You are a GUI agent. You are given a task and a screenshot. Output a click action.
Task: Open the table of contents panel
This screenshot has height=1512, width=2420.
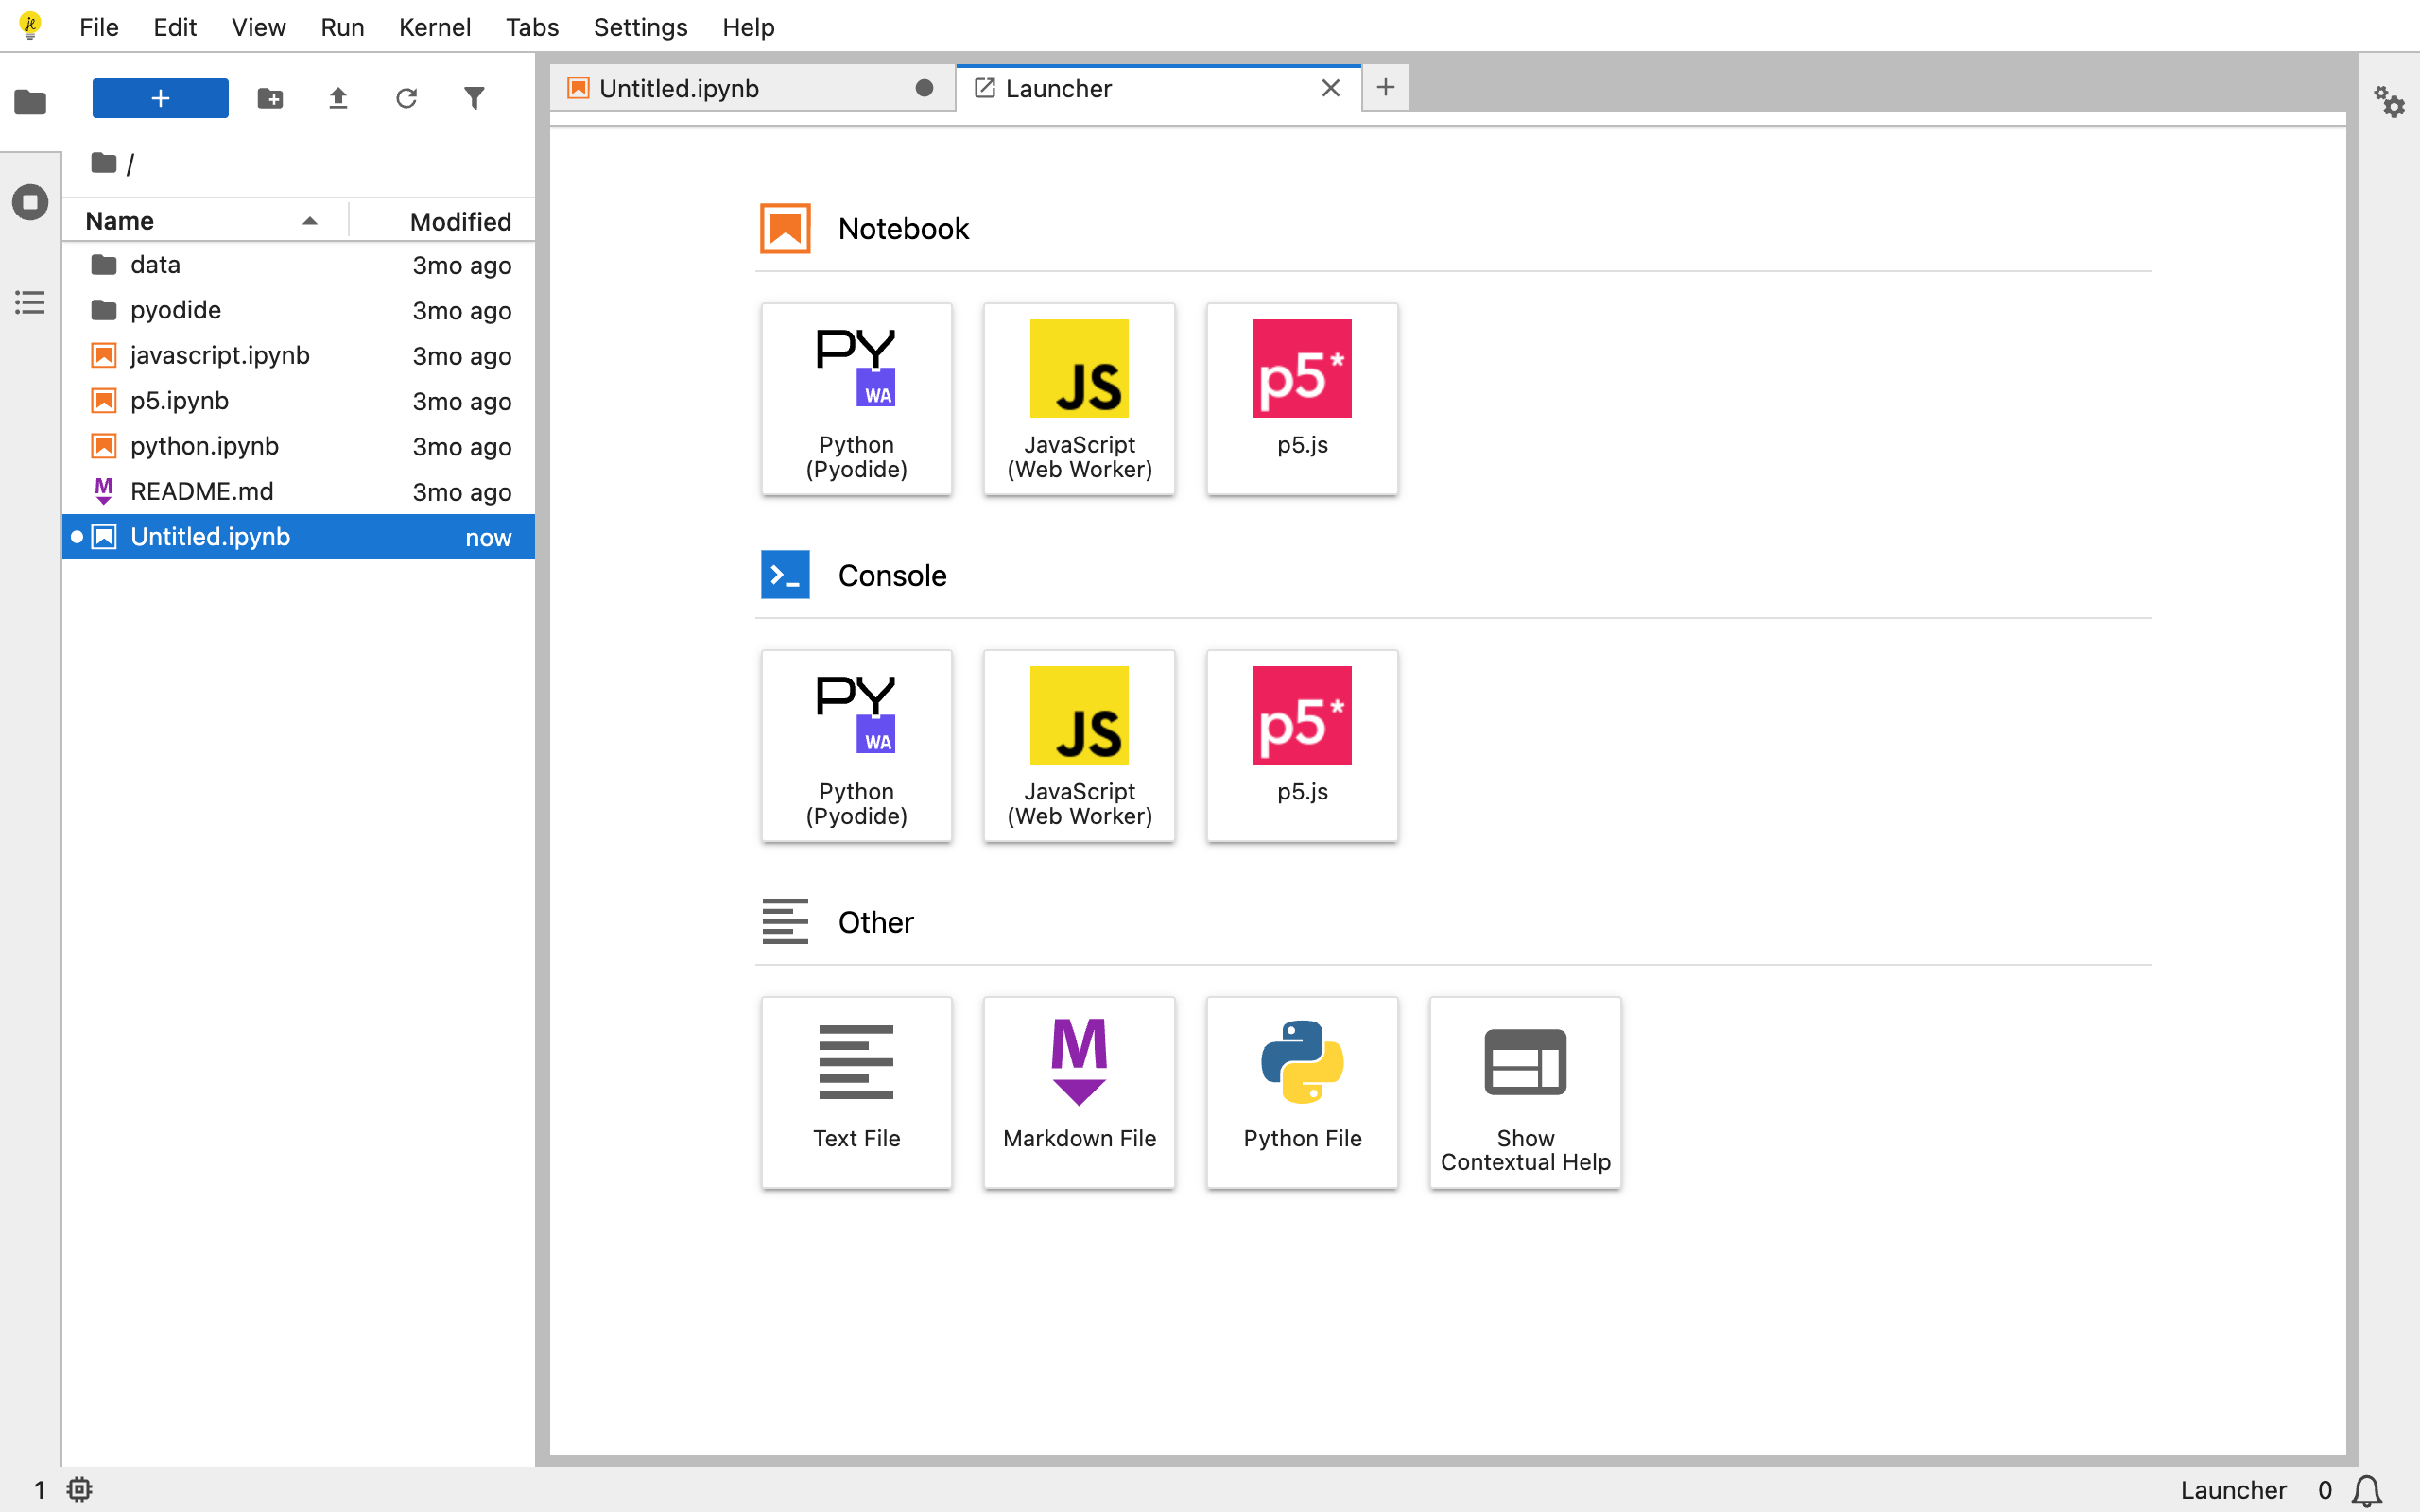(30, 302)
